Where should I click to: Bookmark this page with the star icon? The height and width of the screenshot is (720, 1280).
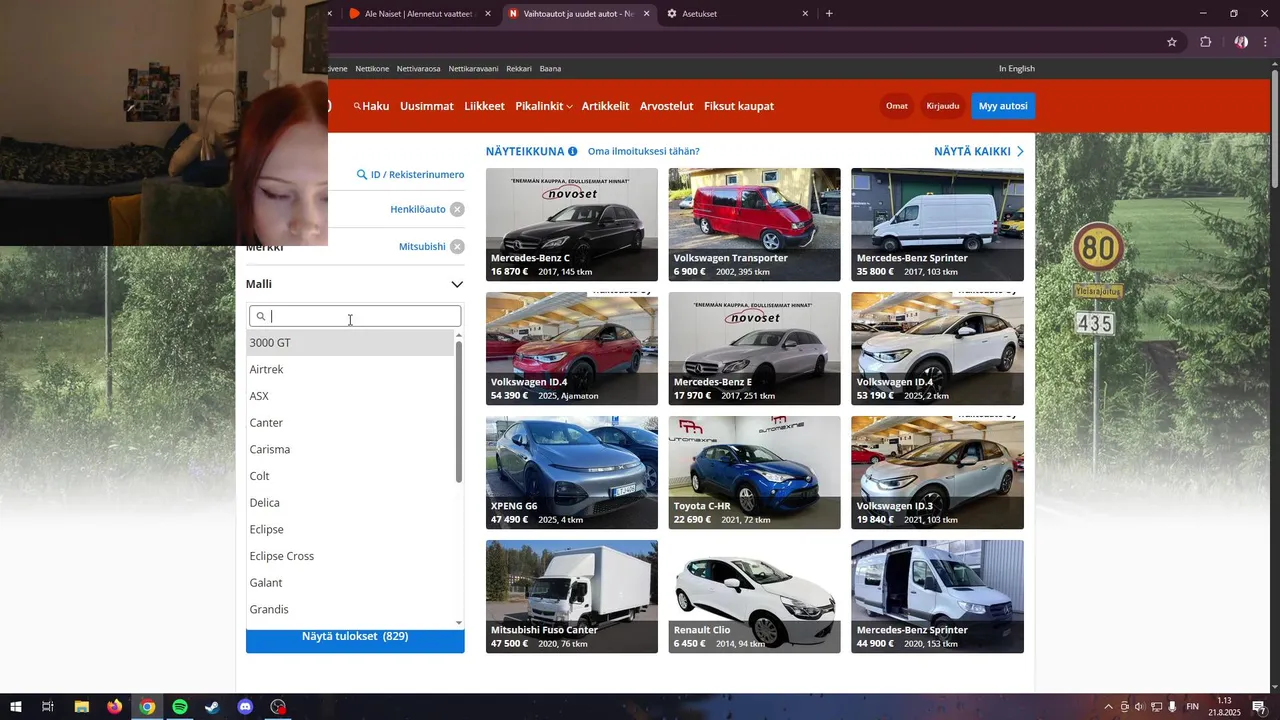[x=1172, y=42]
